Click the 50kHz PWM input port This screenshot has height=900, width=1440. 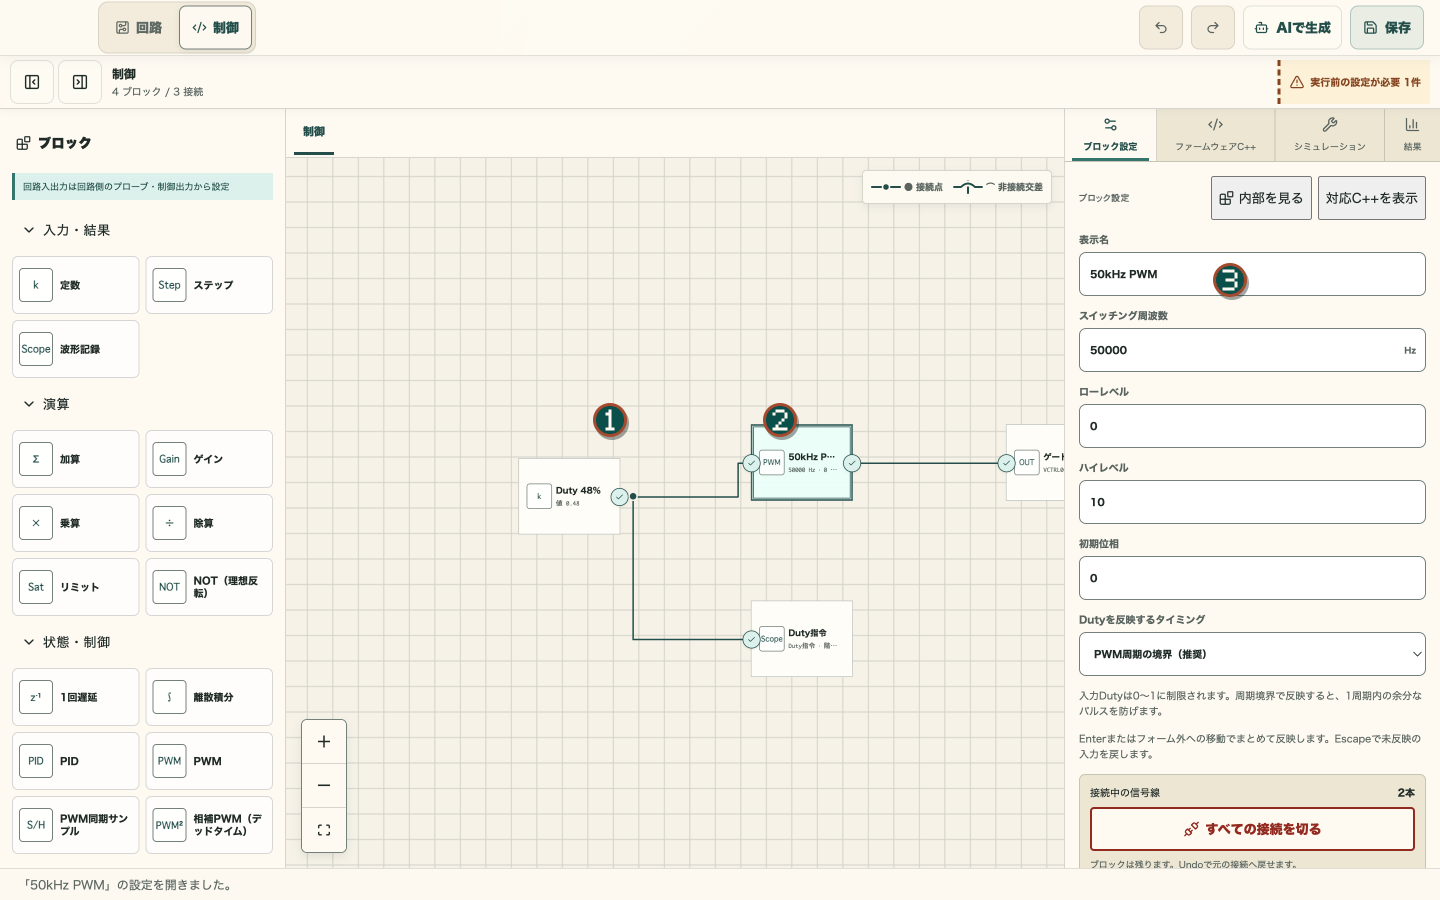751,463
